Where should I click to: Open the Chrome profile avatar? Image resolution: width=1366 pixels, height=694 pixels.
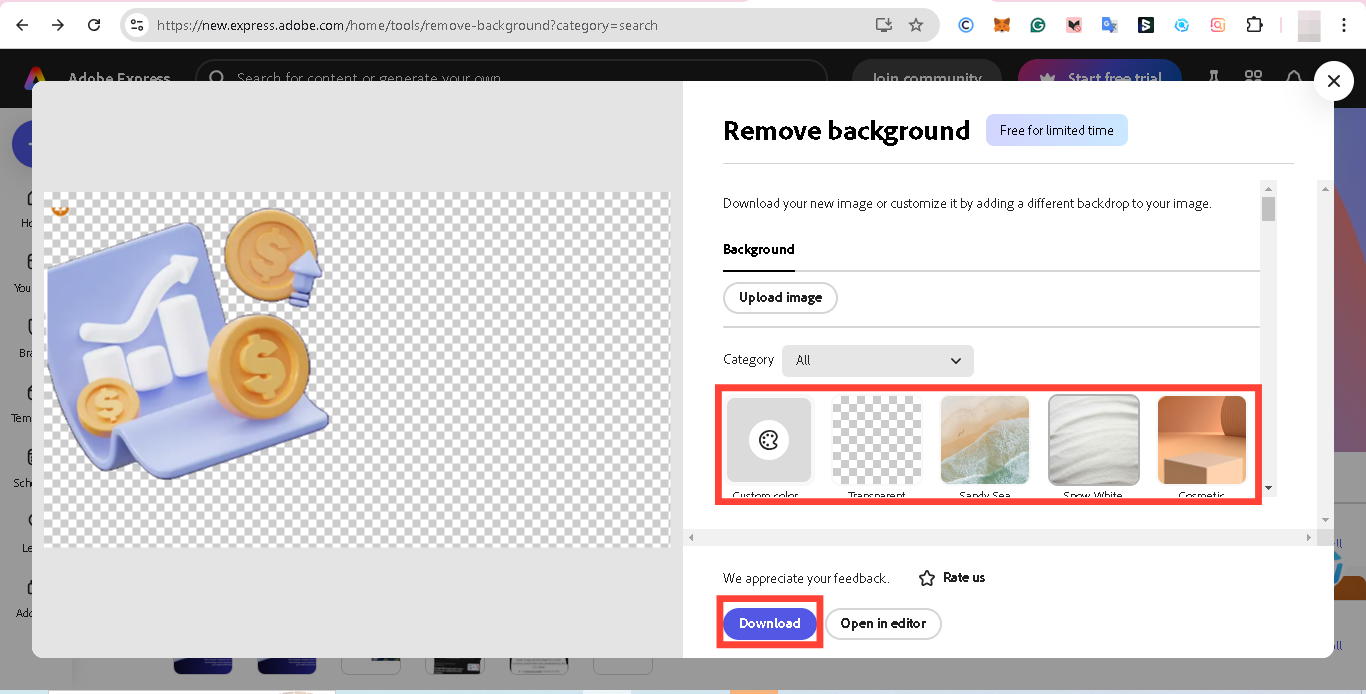pos(1309,25)
